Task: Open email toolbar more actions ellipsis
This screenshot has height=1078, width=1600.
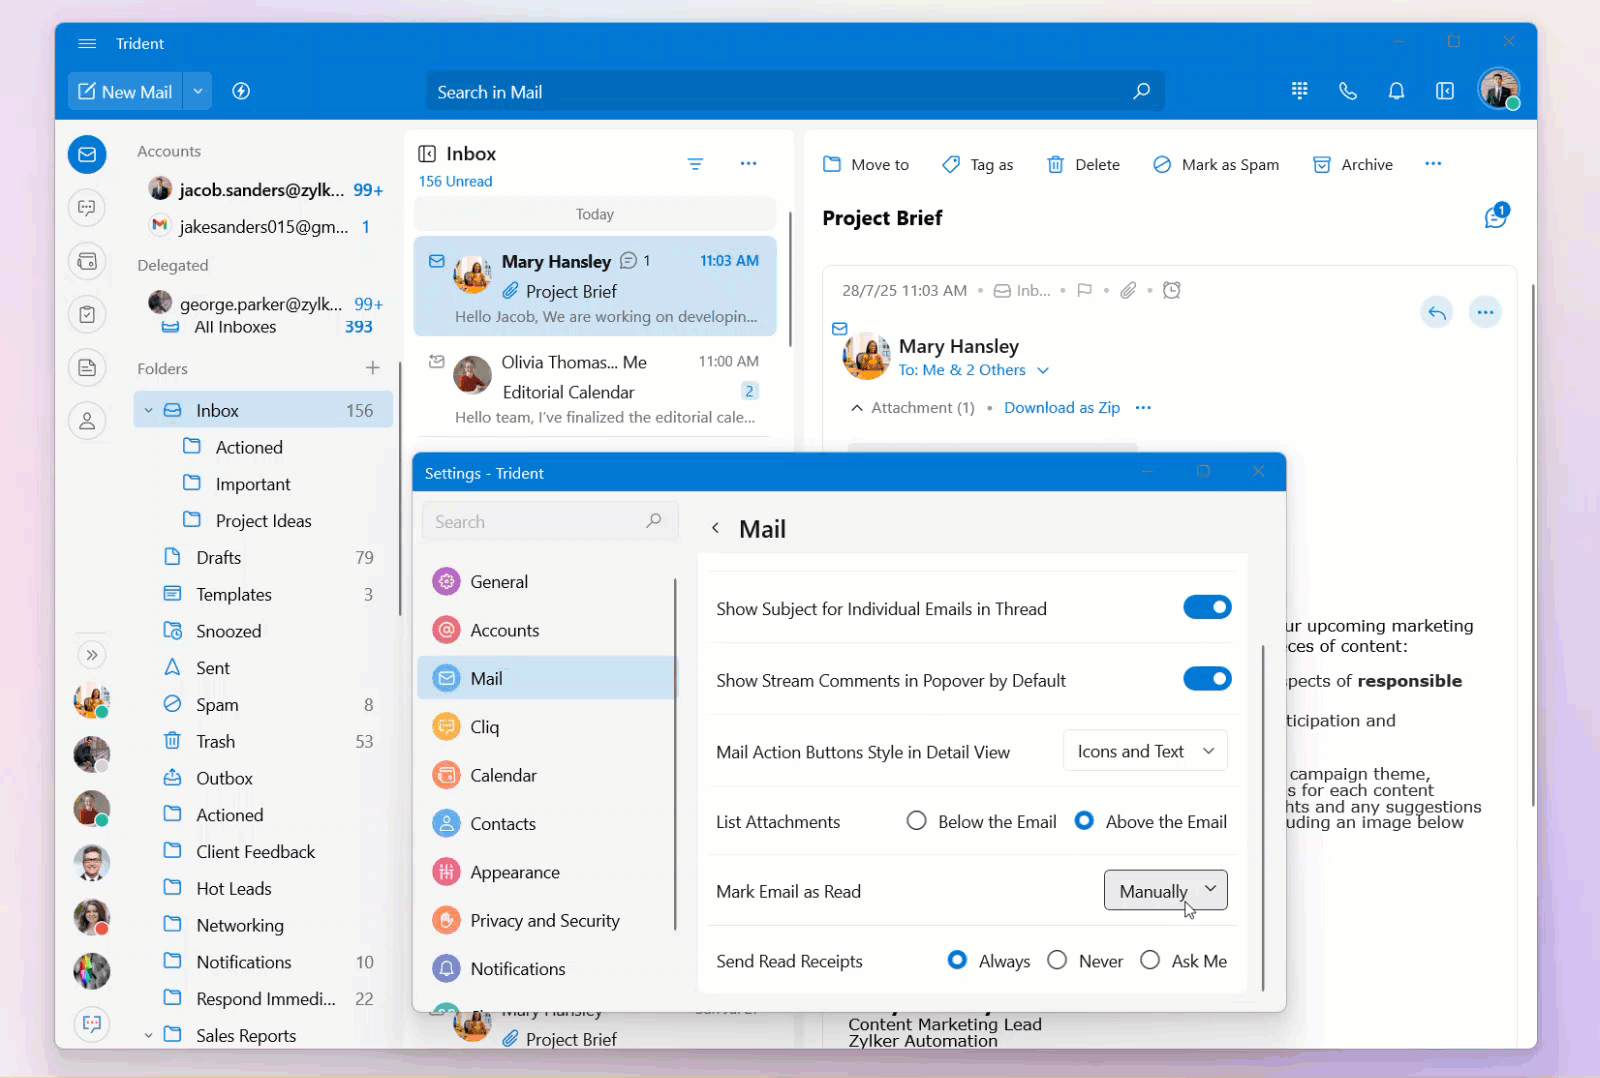Action: pyautogui.click(x=1433, y=164)
